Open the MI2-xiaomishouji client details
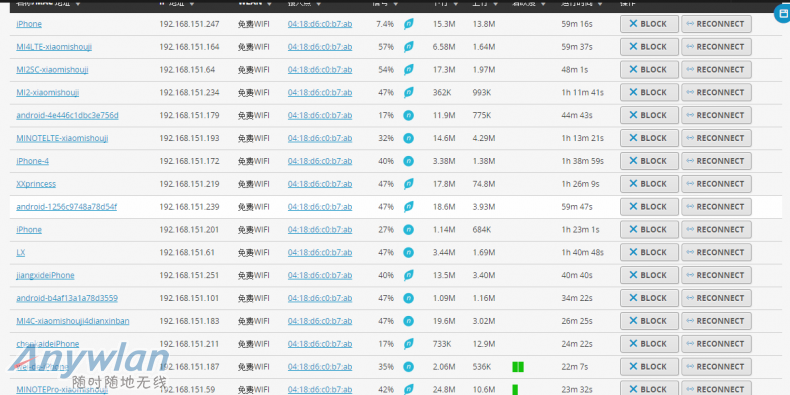The image size is (790, 395). [x=47, y=92]
